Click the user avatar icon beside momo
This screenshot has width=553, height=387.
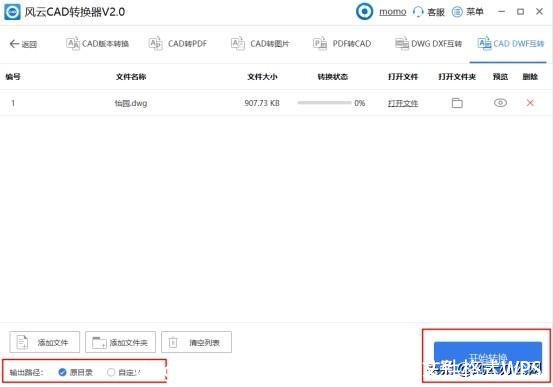click(x=364, y=12)
